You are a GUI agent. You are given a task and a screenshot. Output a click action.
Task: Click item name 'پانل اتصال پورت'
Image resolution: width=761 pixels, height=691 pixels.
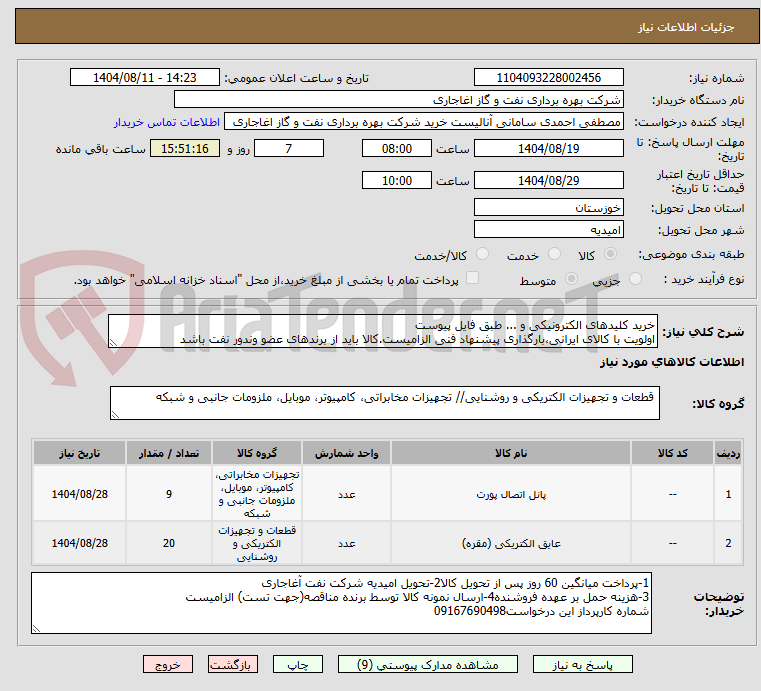511,494
